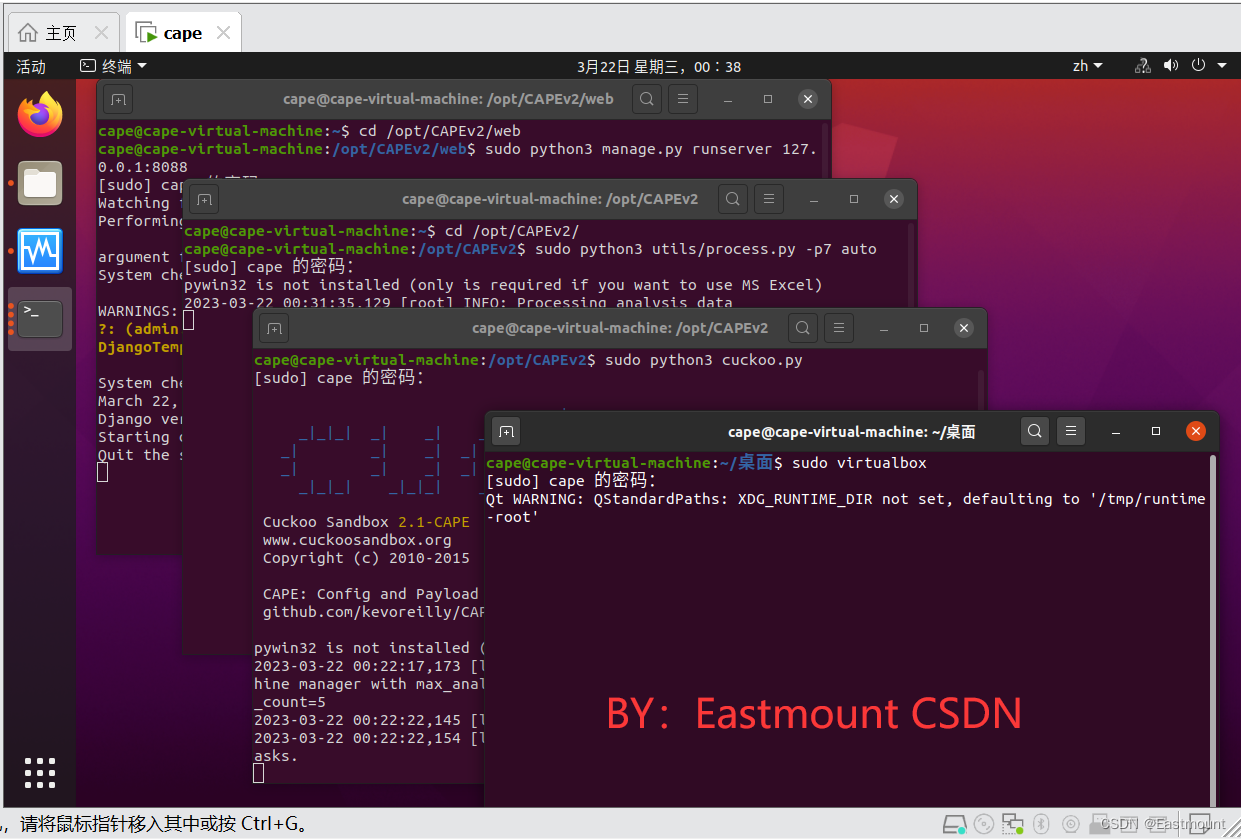Switch to the 主页 tab in VMware

(x=62, y=33)
